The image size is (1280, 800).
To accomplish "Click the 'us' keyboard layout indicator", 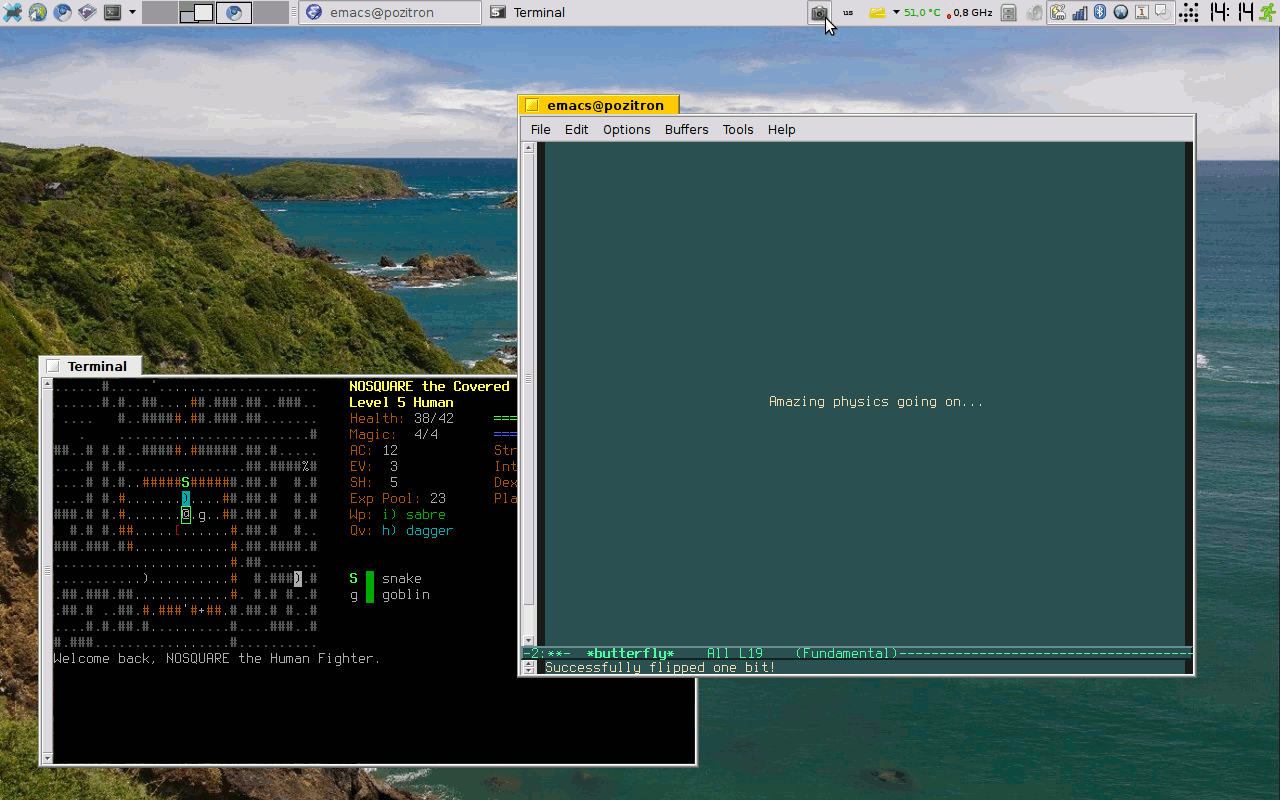I will click(848, 13).
